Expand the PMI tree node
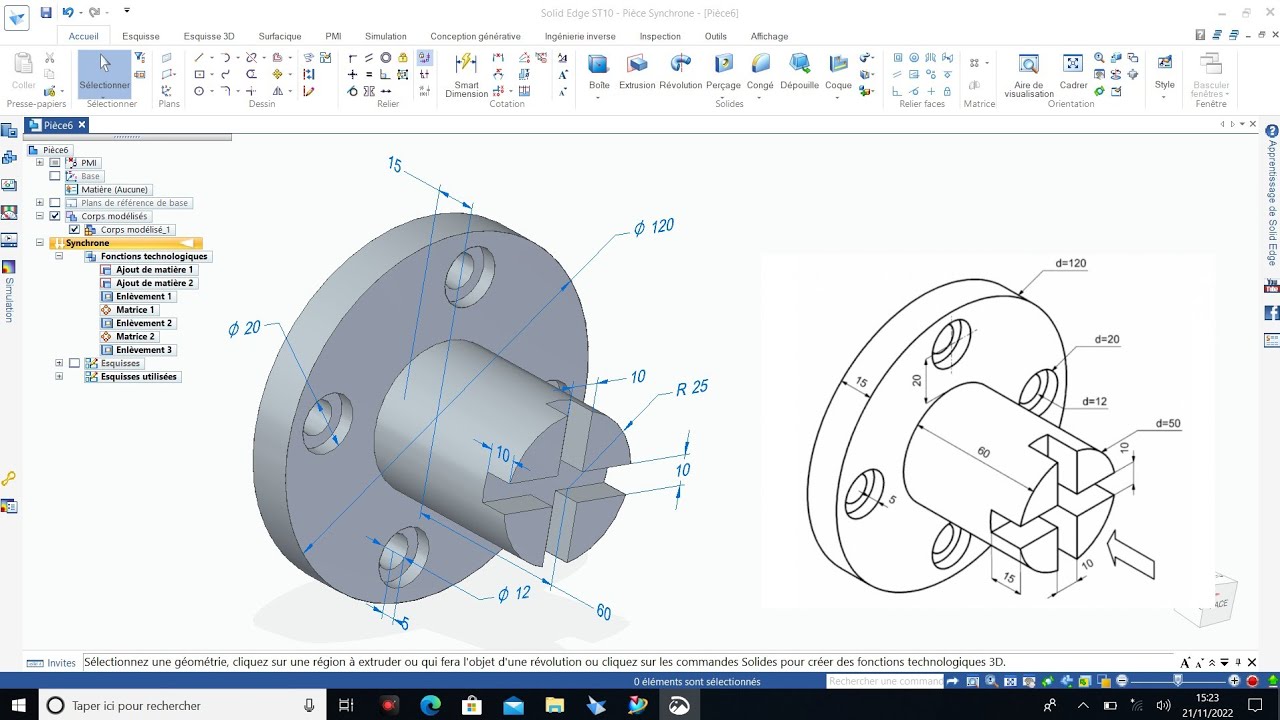 [x=40, y=162]
